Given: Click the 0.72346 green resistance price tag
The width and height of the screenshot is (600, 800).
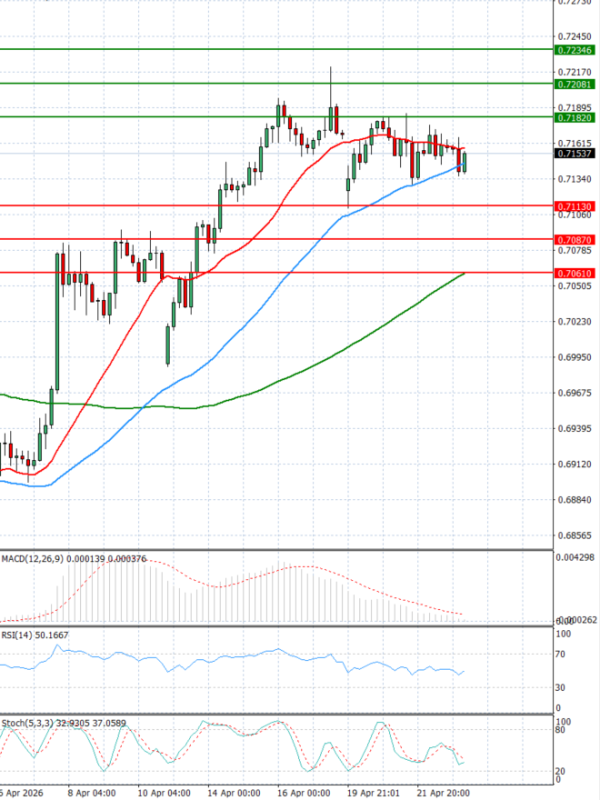Looking at the screenshot, I should coord(575,49).
